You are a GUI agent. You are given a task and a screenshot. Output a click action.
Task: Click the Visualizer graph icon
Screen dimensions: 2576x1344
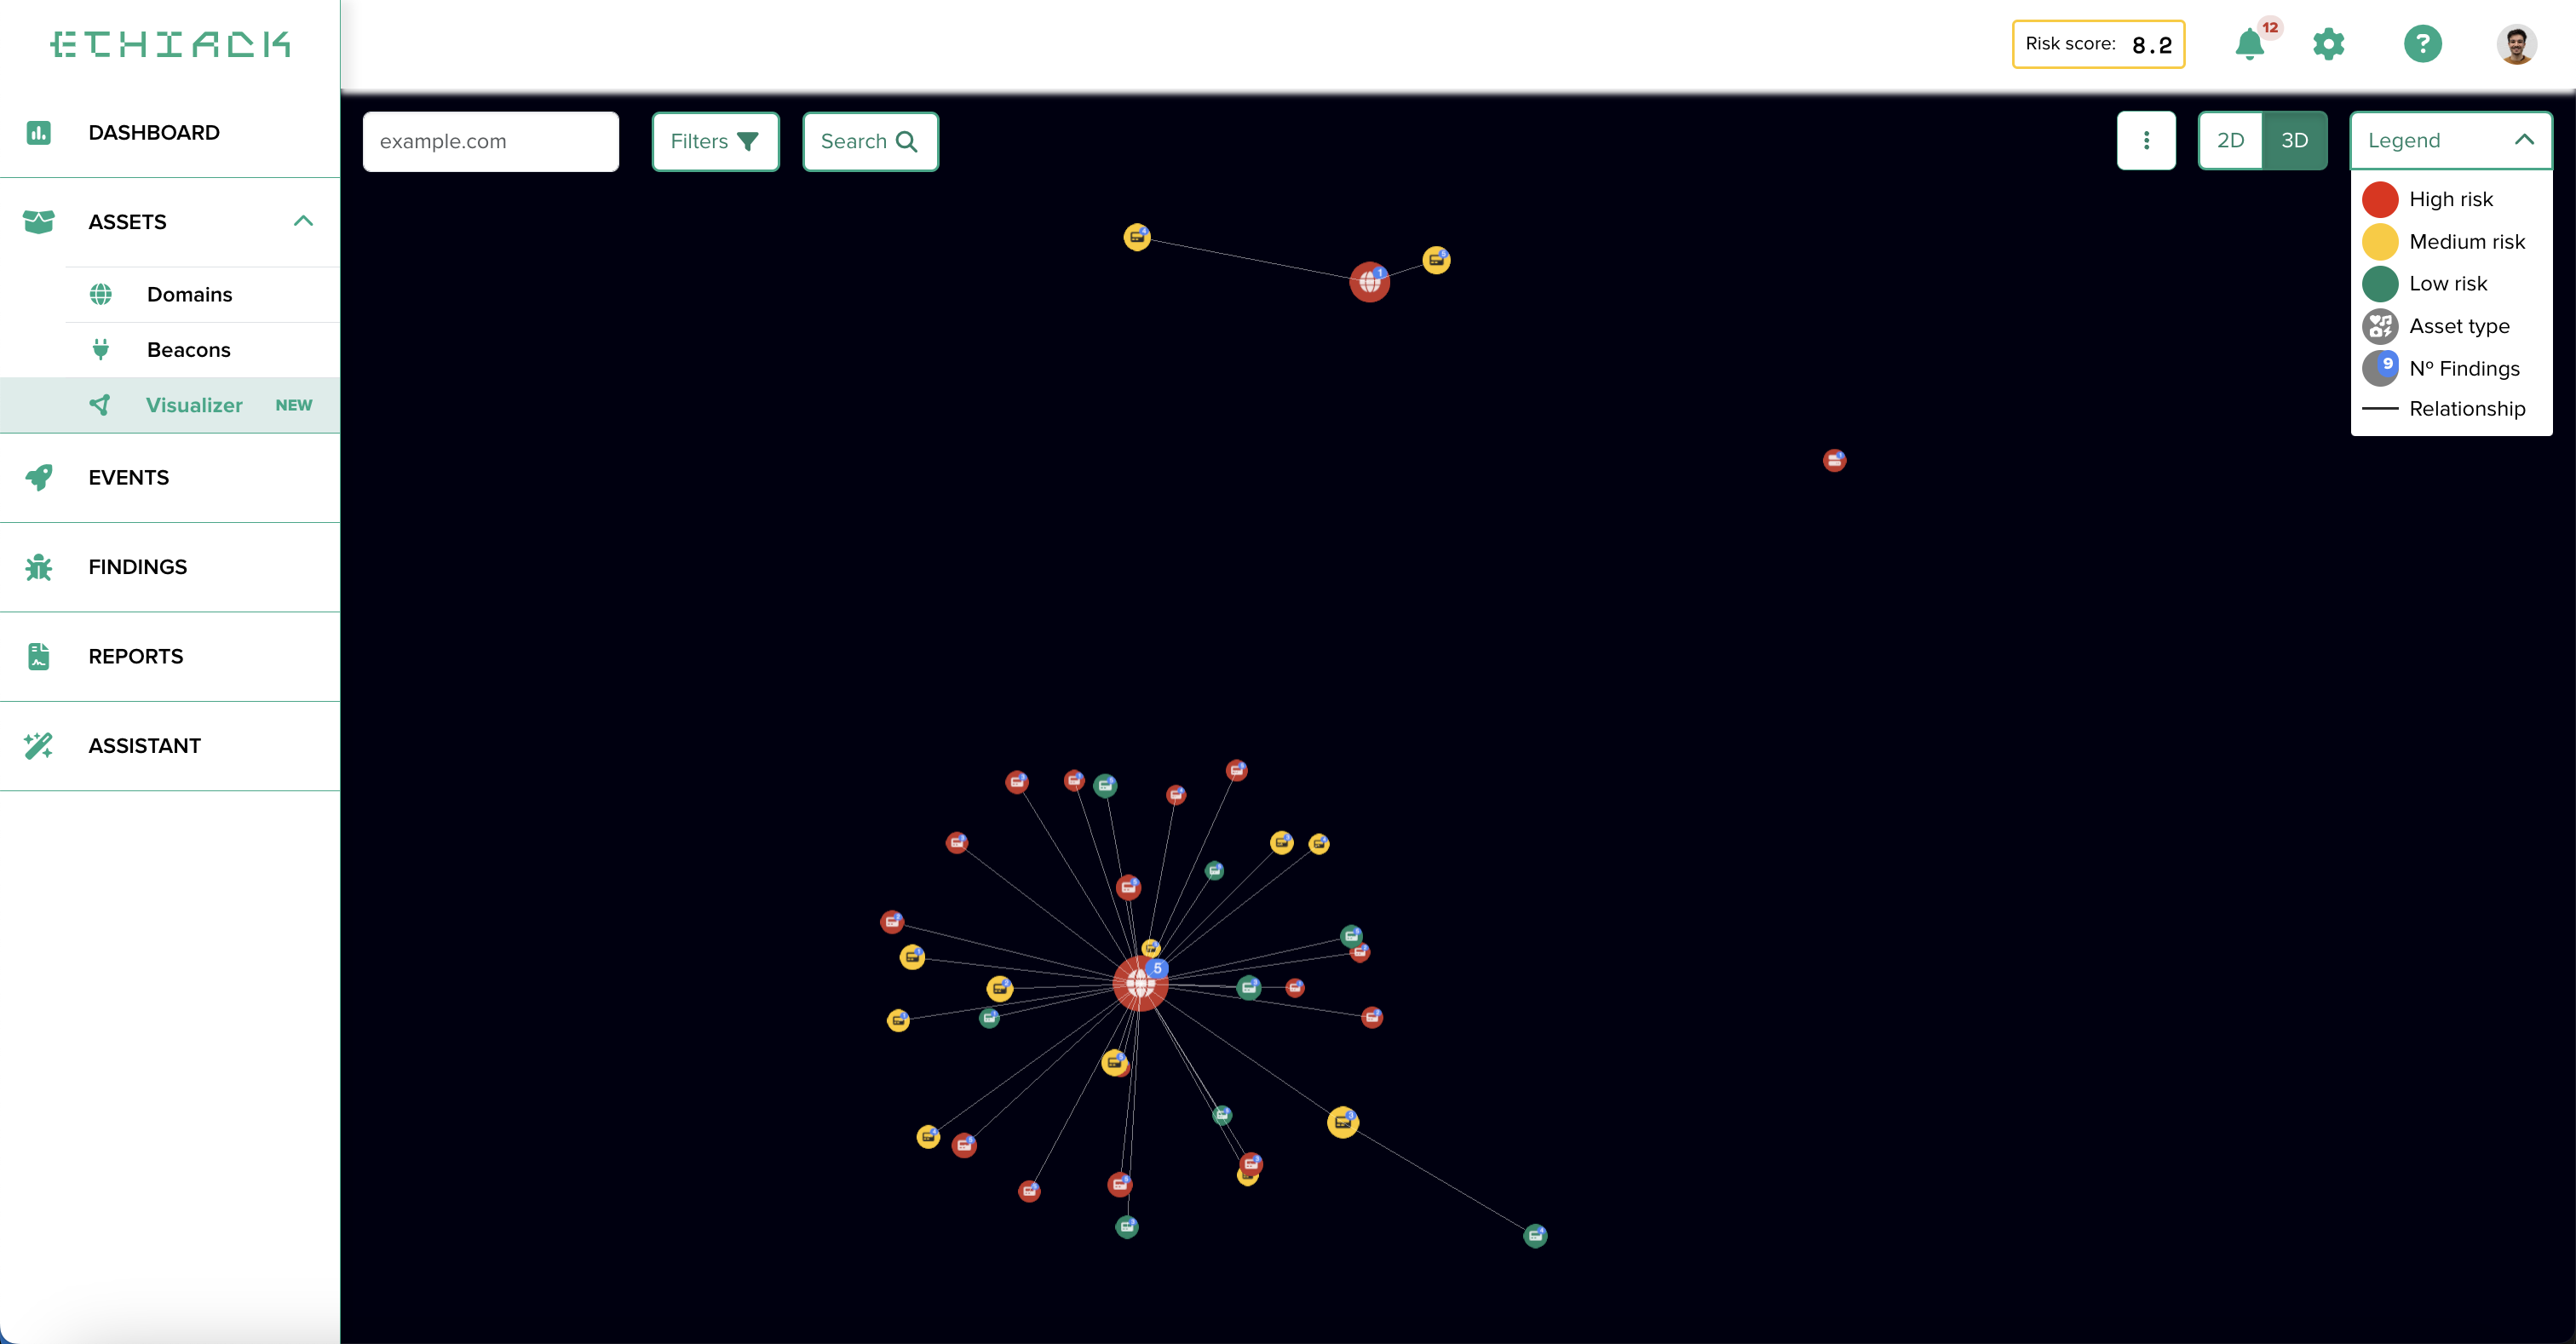pyautogui.click(x=100, y=404)
